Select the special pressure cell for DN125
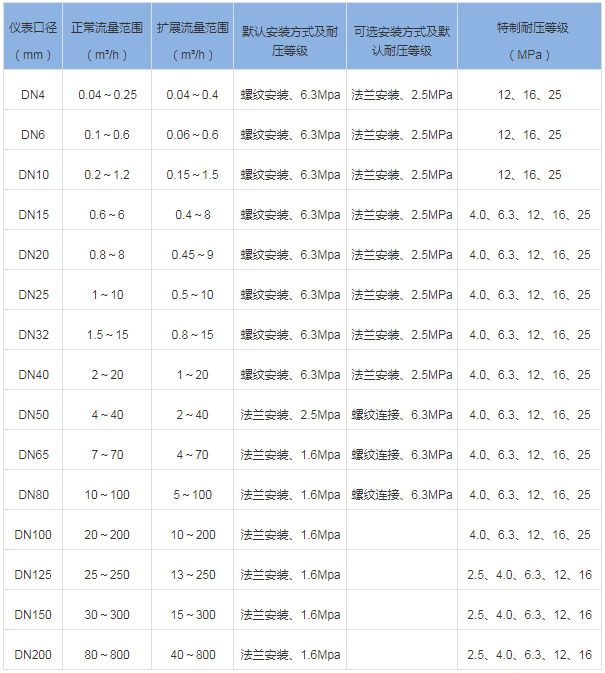 [529, 575]
